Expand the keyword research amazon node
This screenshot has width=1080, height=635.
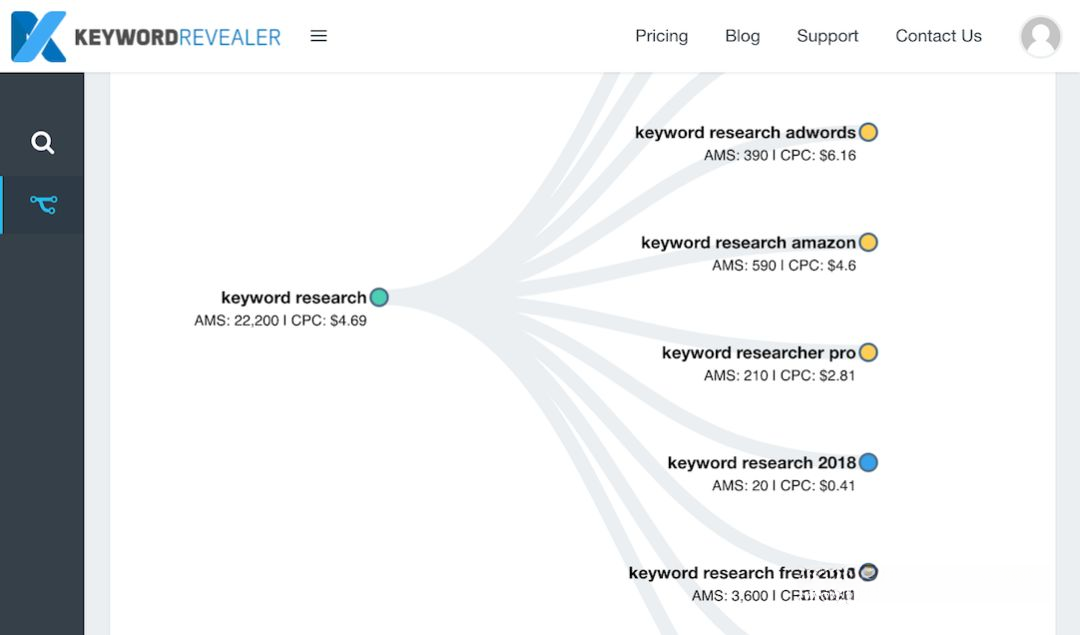pyautogui.click(x=868, y=242)
